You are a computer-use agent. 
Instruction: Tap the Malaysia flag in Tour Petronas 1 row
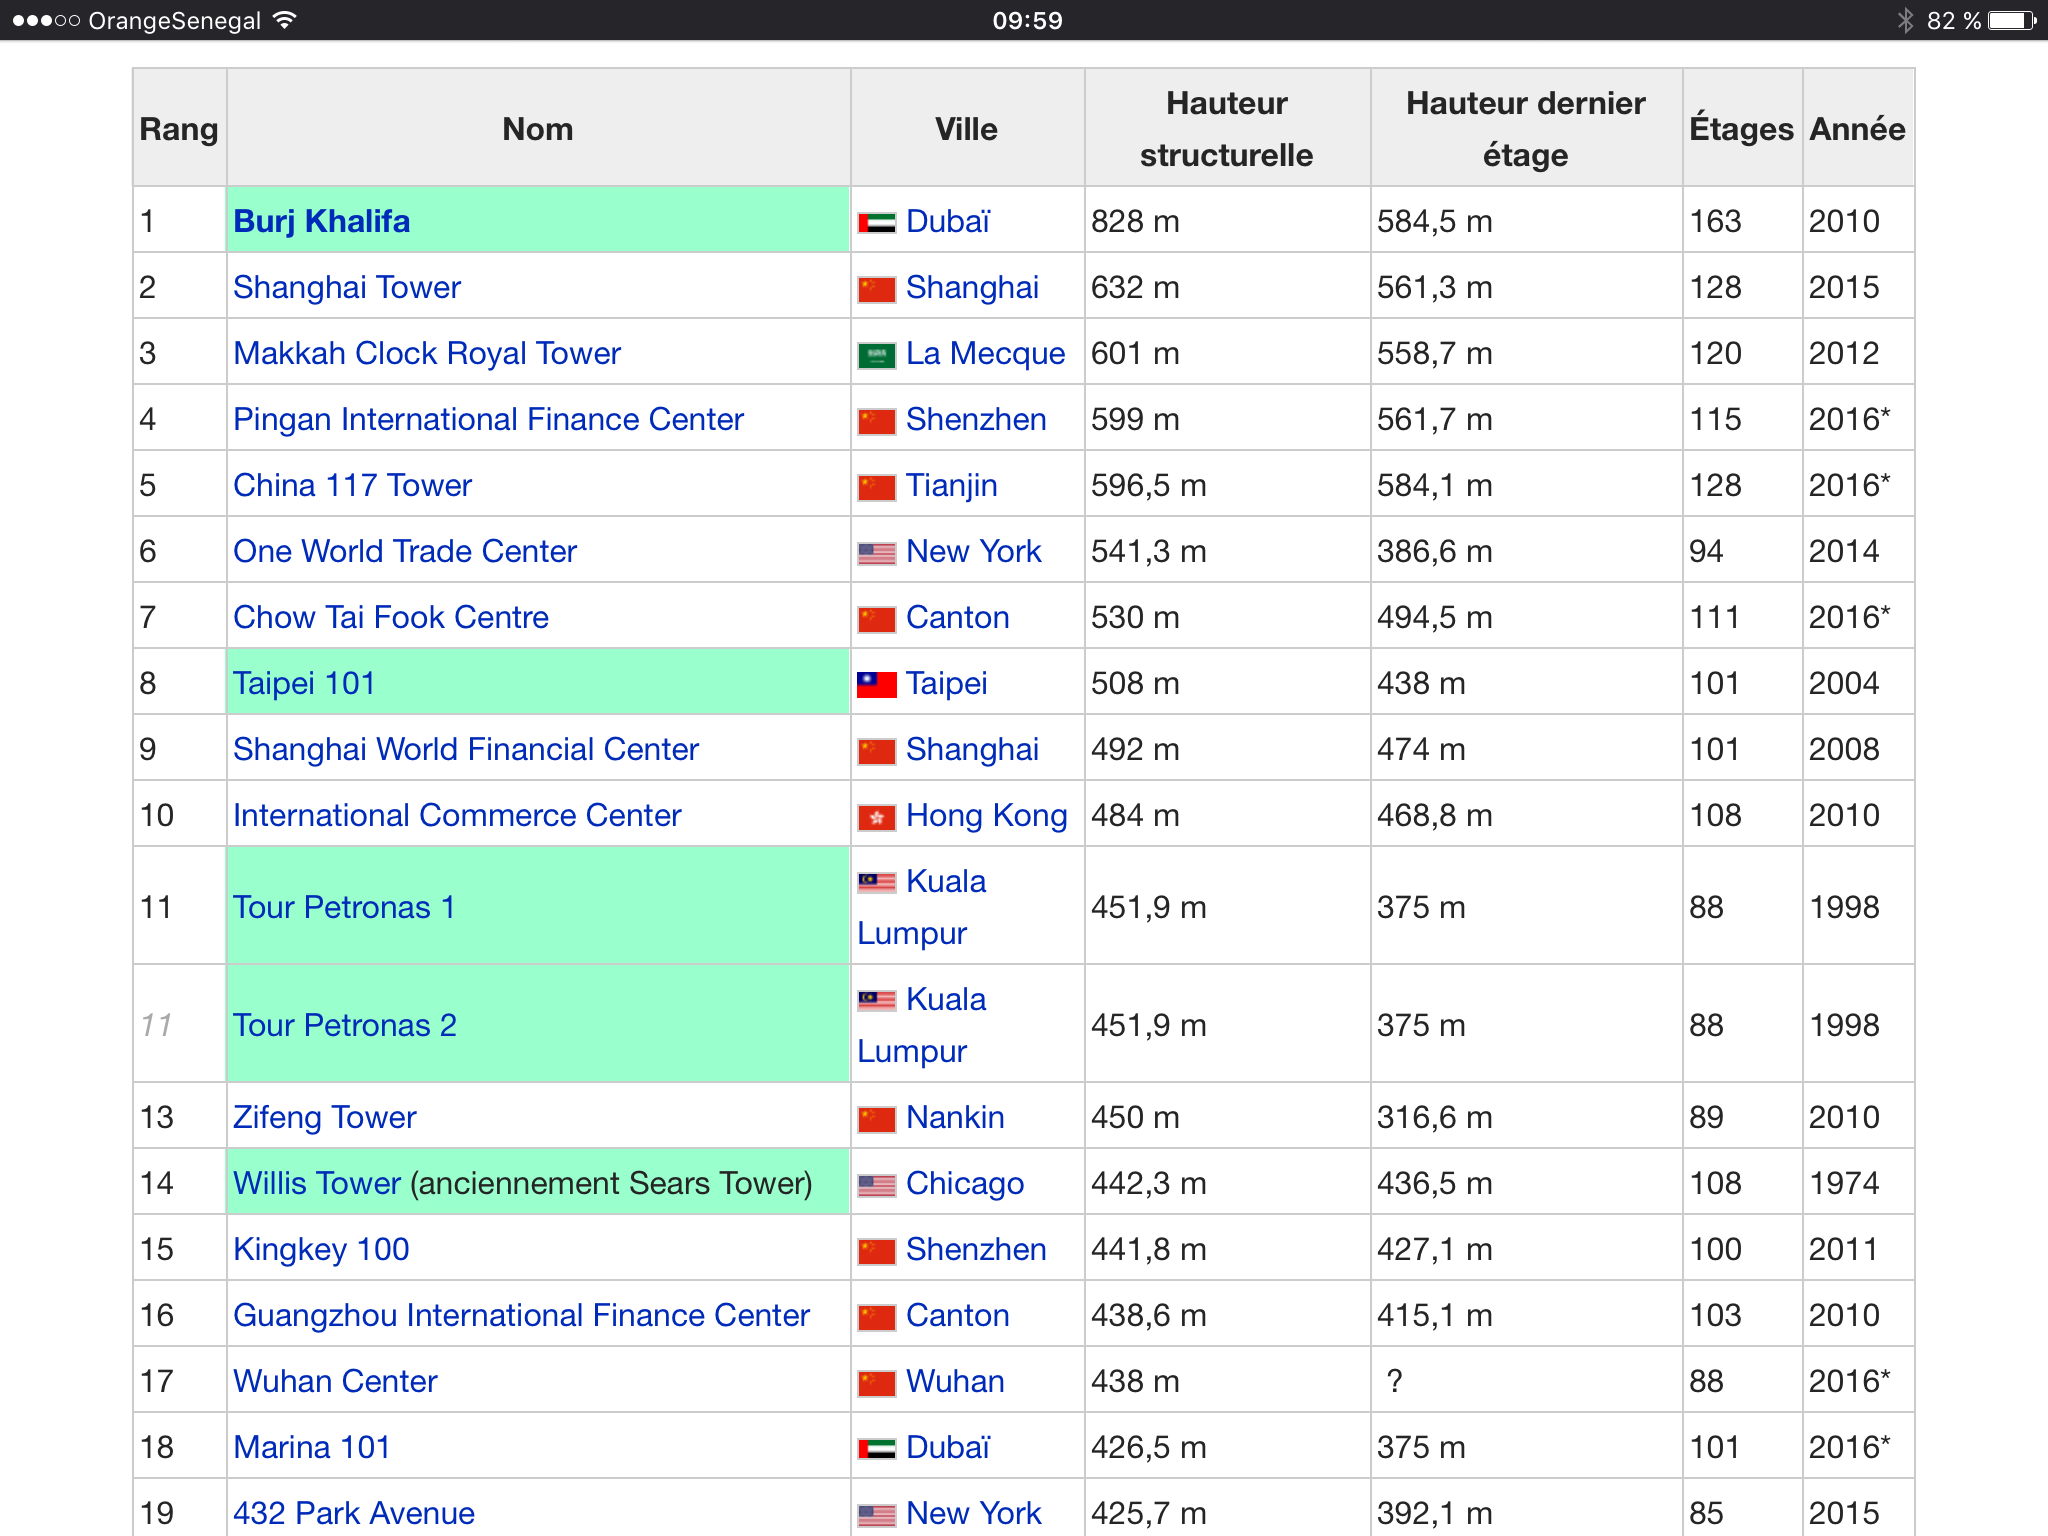point(876,882)
